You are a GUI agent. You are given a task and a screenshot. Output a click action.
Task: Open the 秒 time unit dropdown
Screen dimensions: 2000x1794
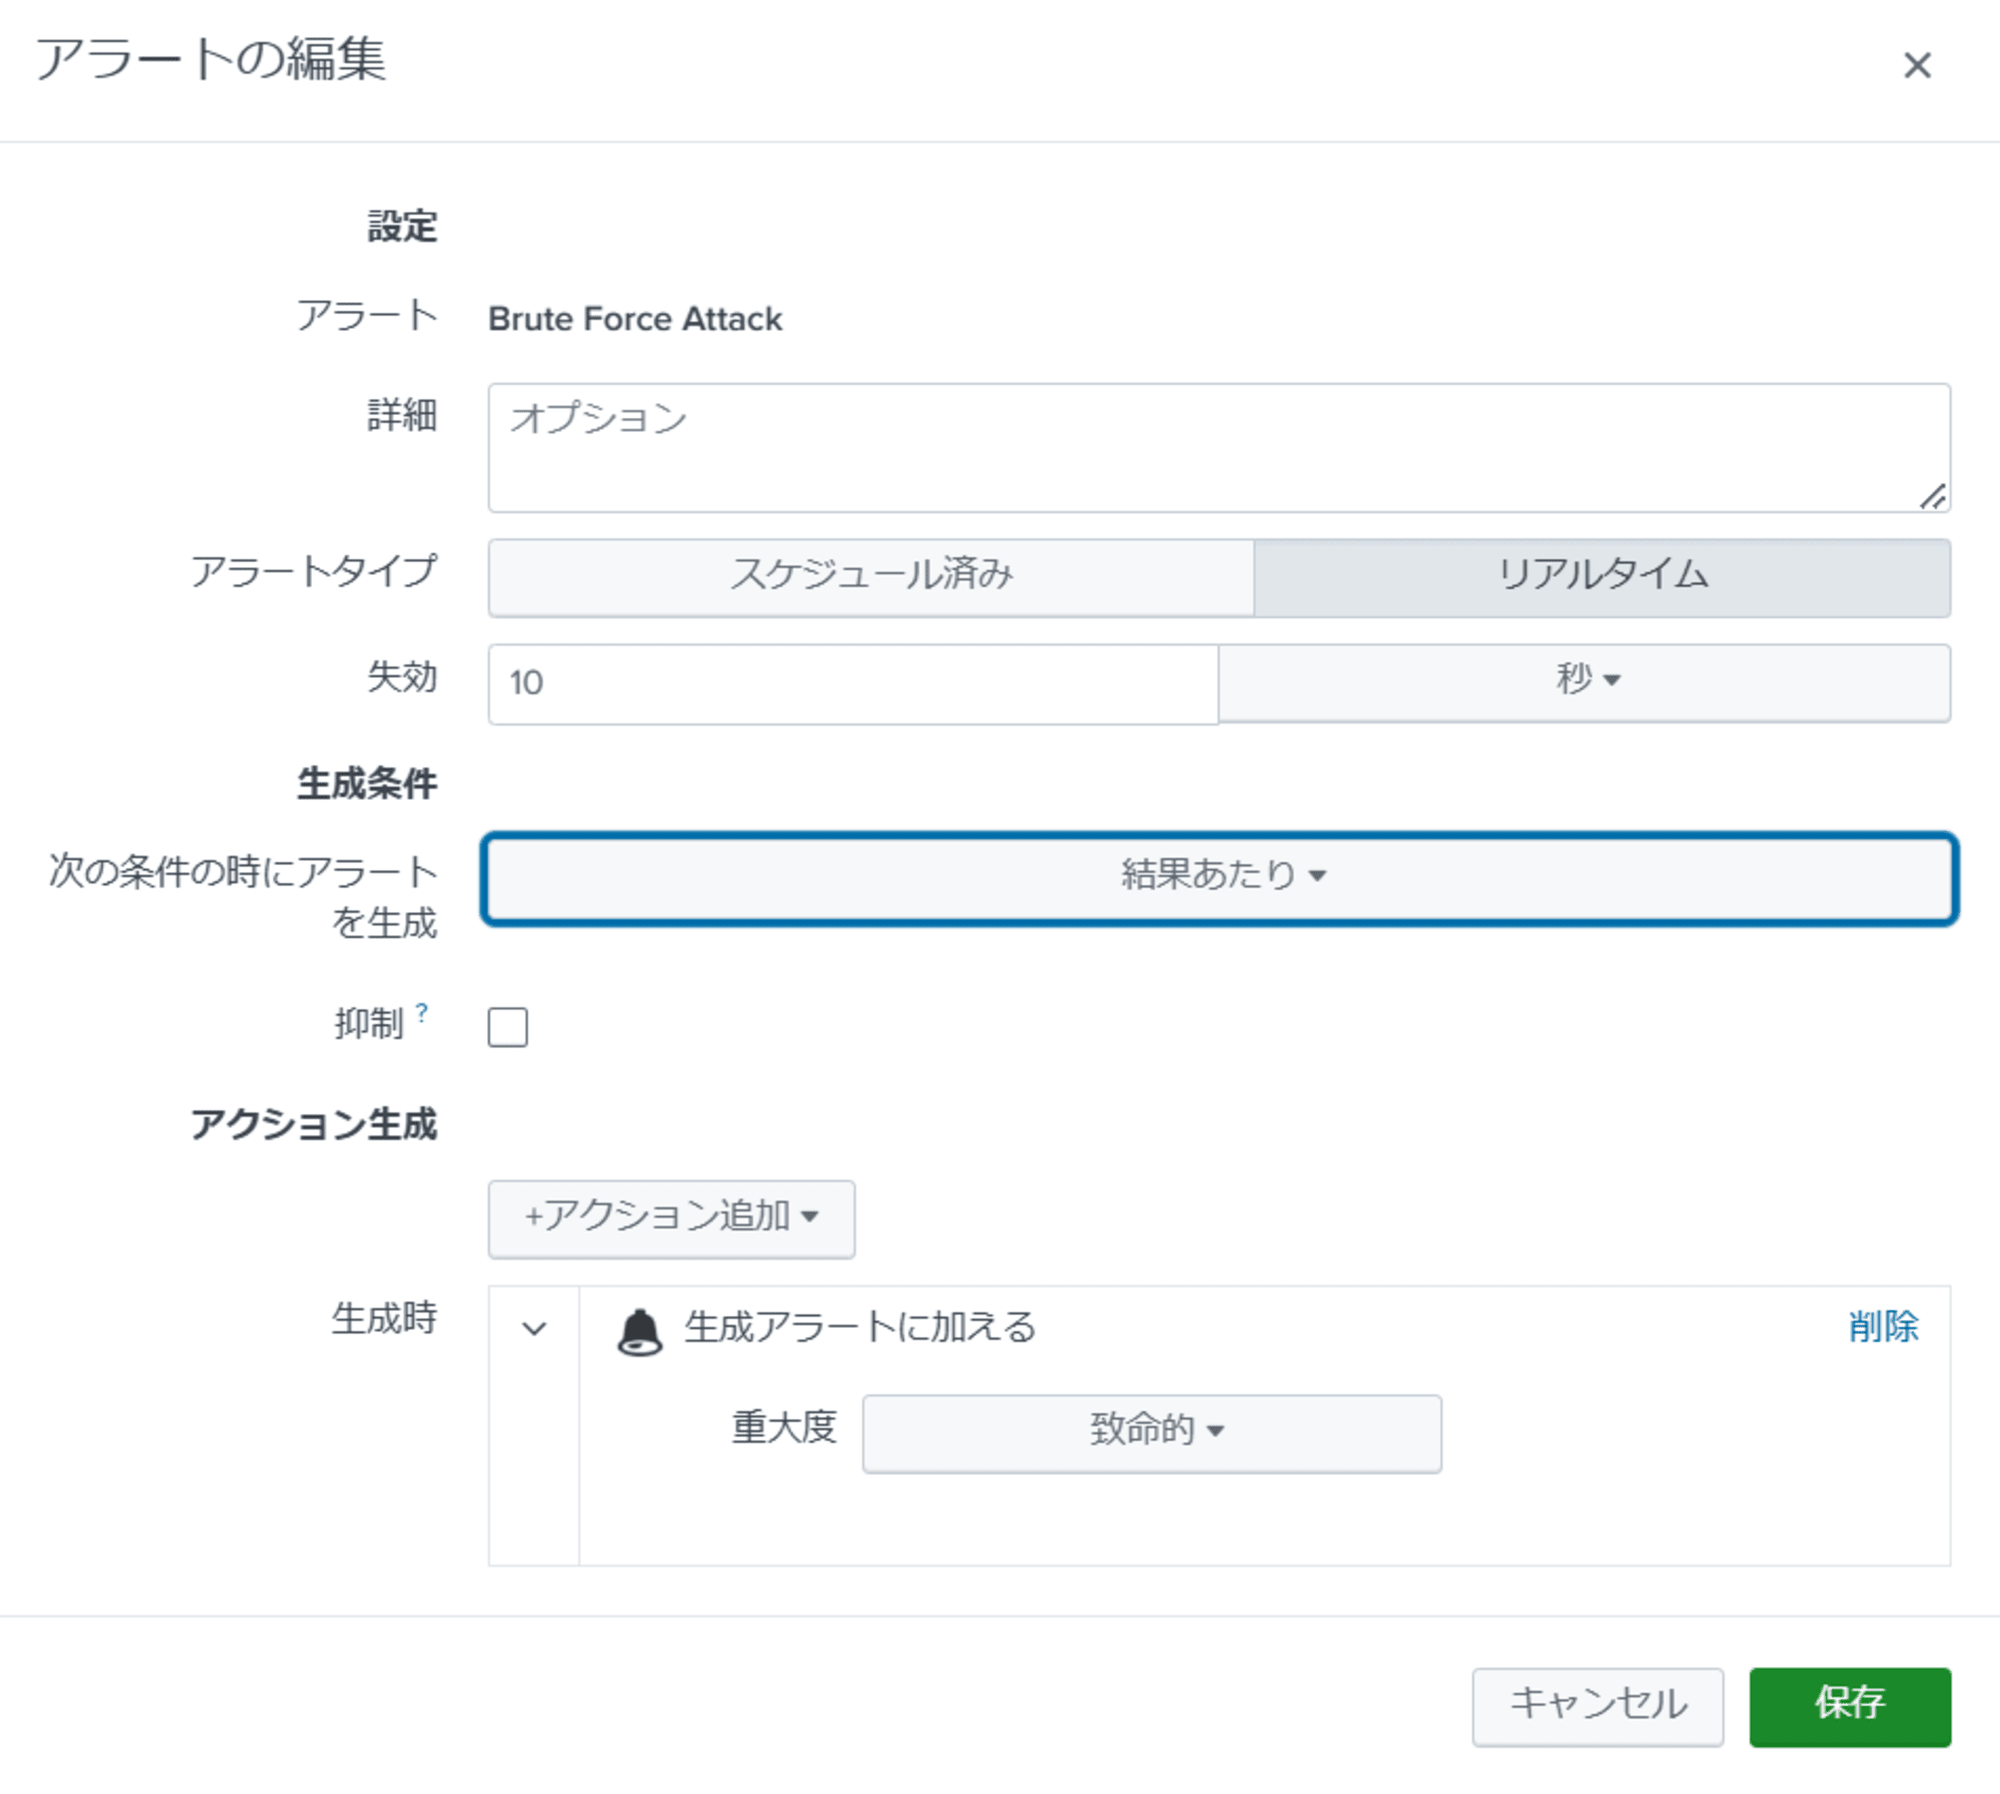1584,682
